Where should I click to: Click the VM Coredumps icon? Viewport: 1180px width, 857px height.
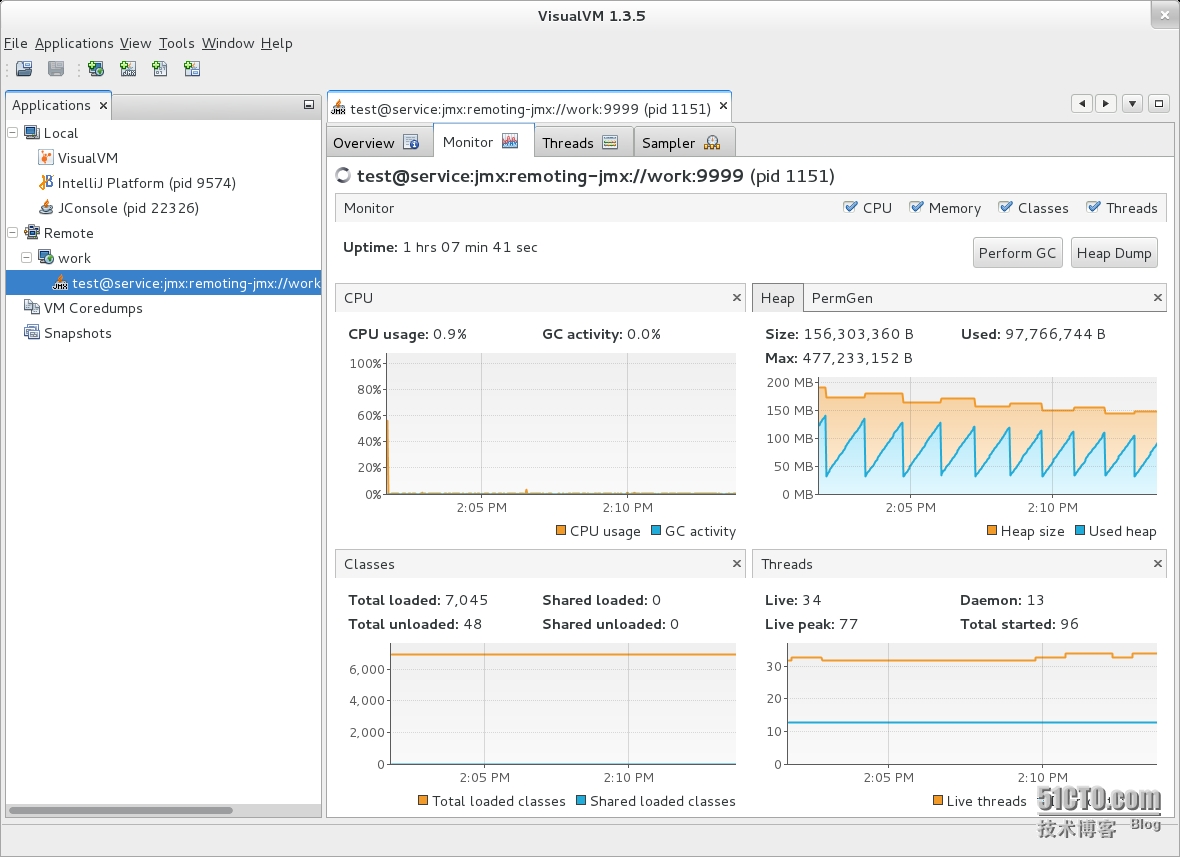pyautogui.click(x=32, y=308)
